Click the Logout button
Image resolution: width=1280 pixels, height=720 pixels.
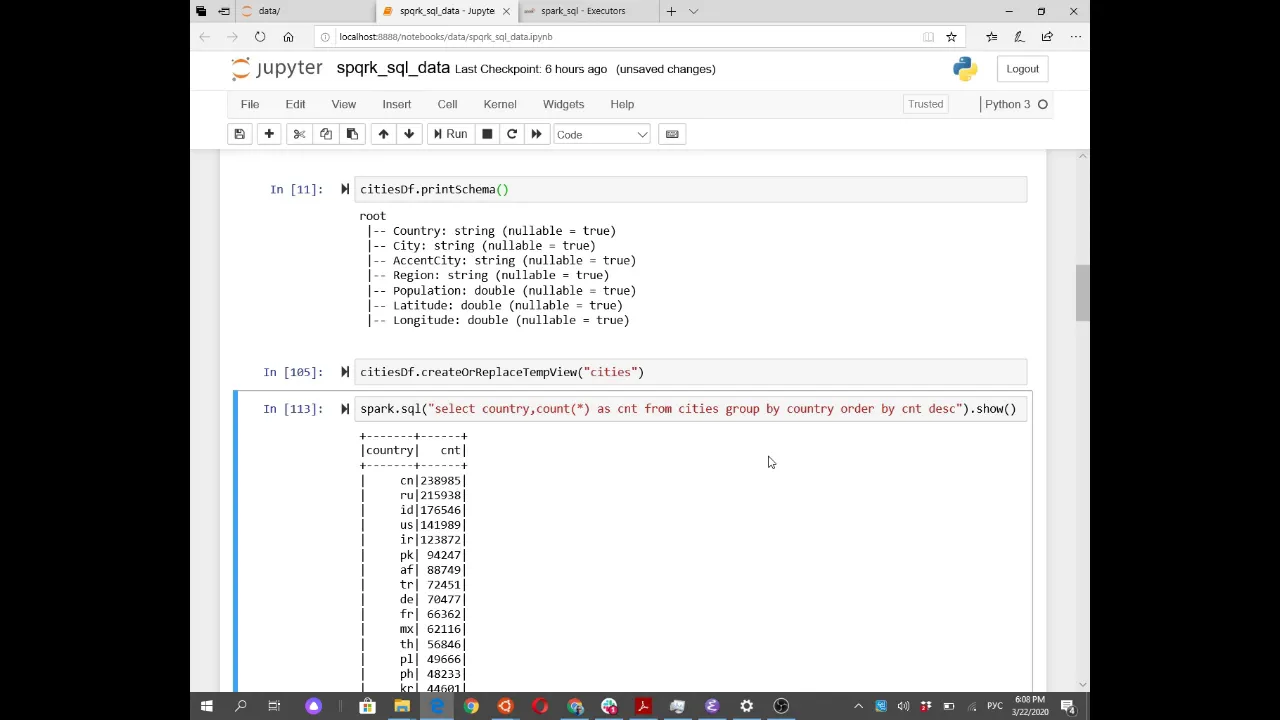[x=1022, y=69]
